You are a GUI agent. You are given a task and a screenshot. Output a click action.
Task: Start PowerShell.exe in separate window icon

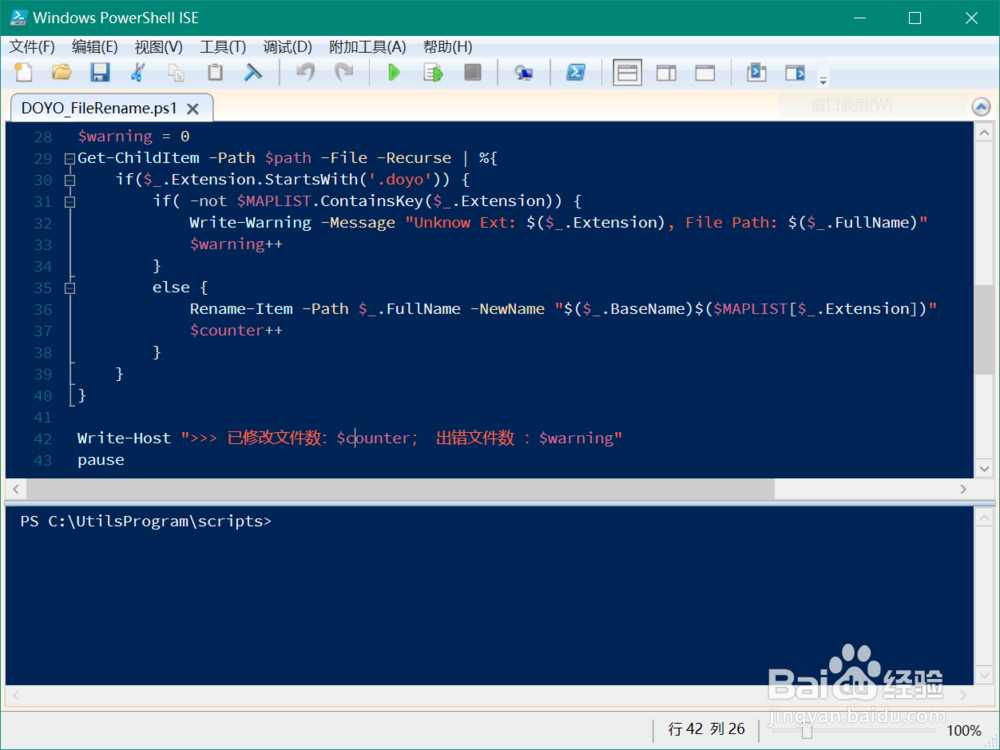[576, 73]
